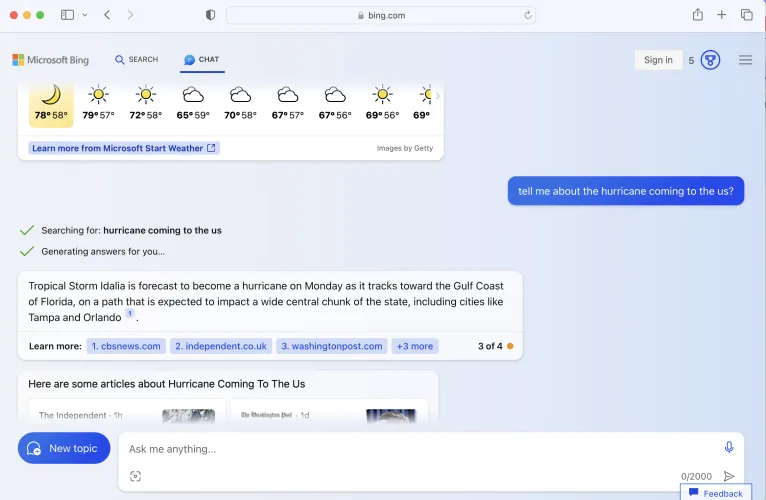Click the send message arrow icon
This screenshot has width=766, height=500.
729,477
